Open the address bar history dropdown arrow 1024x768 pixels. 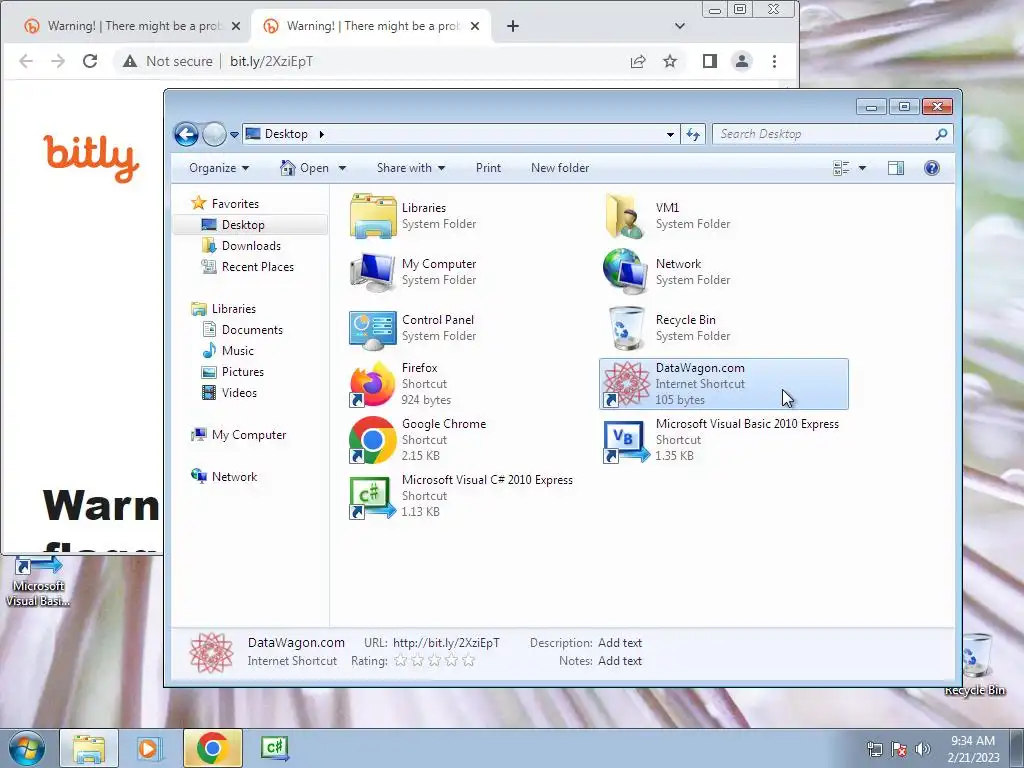click(670, 135)
